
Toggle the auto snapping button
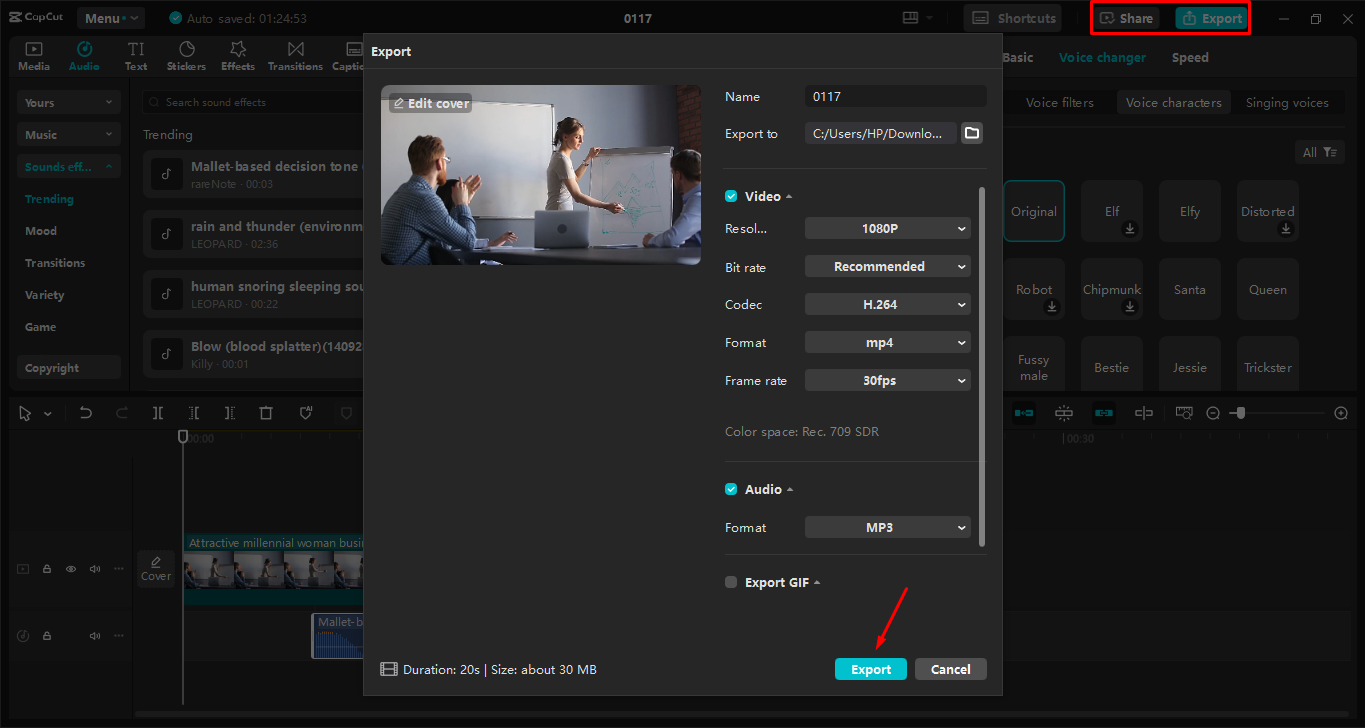[1063, 413]
